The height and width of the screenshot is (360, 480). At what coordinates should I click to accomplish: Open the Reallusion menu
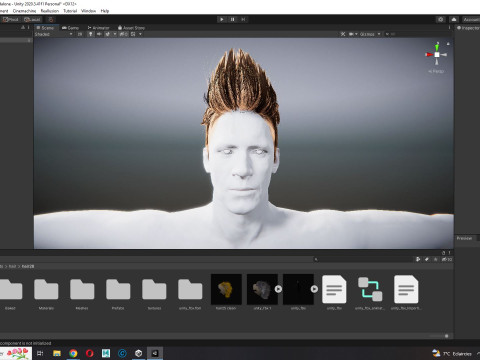49,11
